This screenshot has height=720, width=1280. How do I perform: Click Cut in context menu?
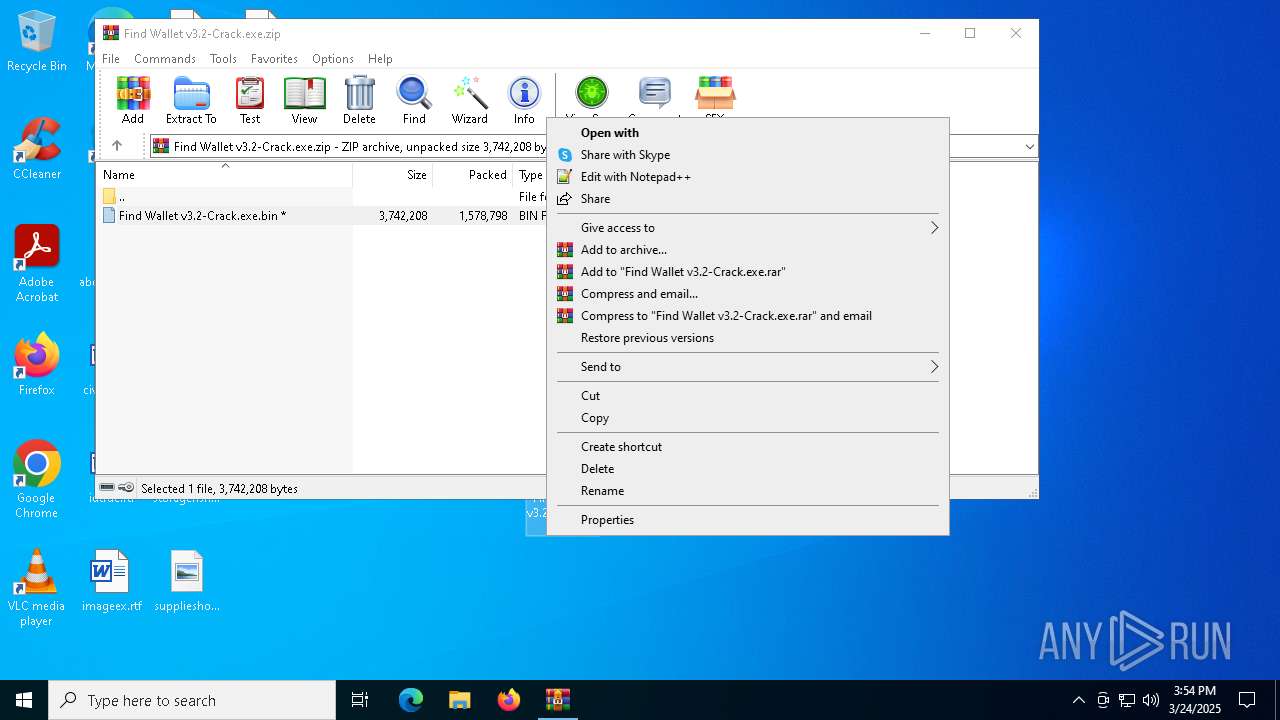click(748, 396)
